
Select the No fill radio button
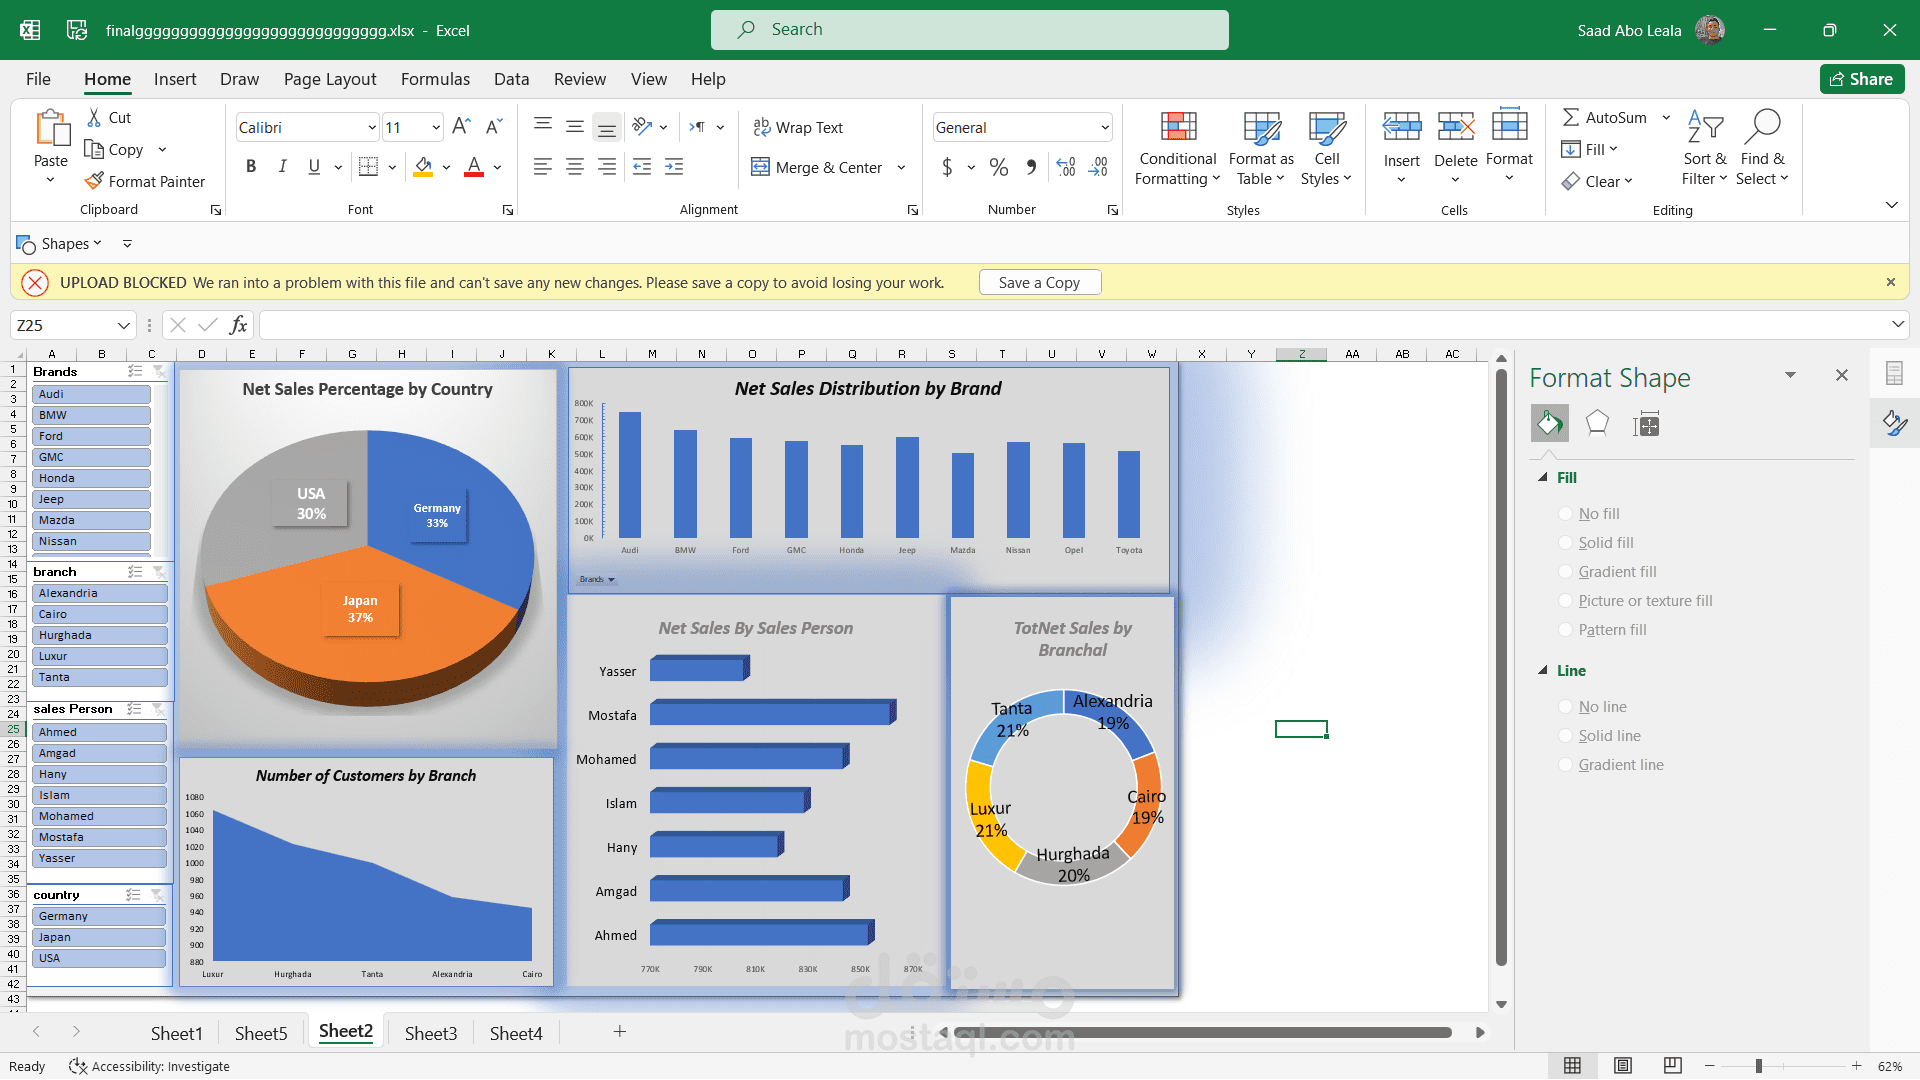(x=1566, y=513)
